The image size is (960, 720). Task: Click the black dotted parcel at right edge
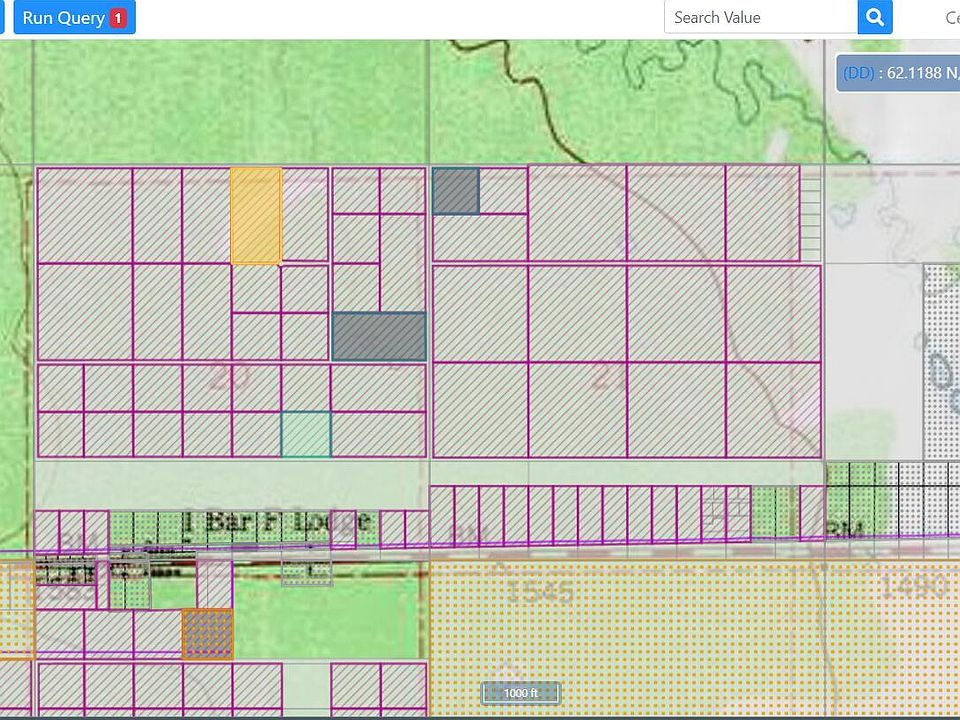[940, 340]
